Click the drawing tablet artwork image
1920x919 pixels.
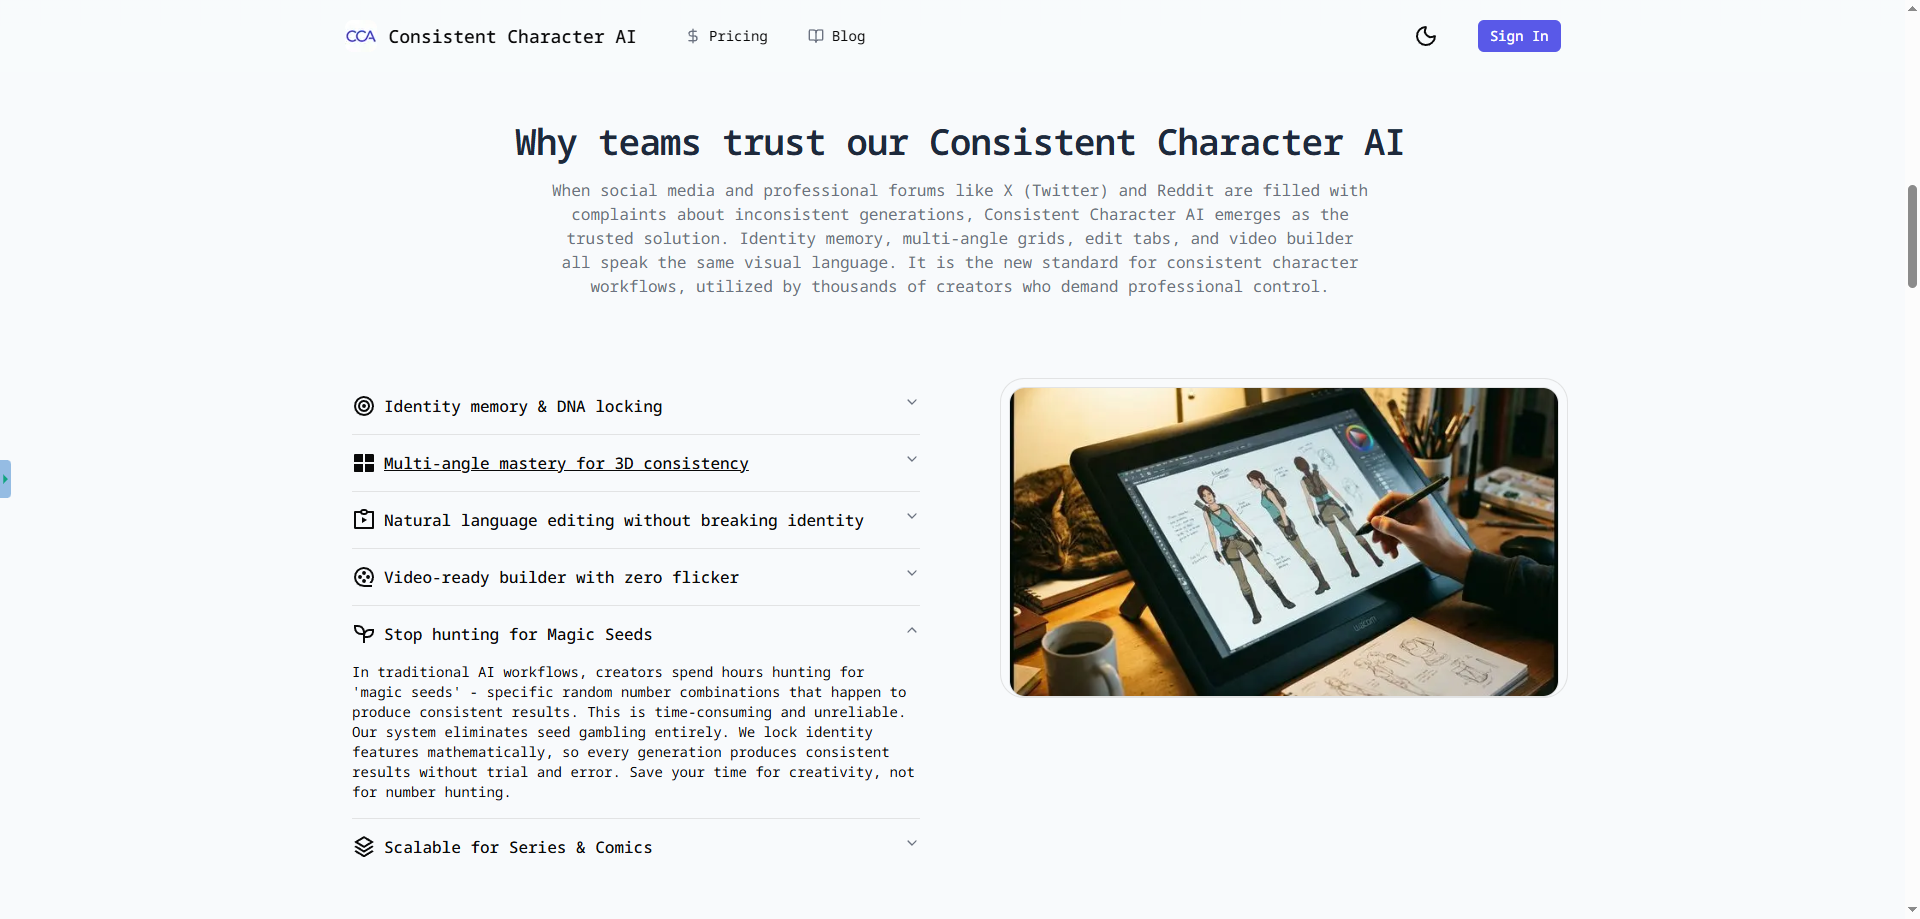[x=1283, y=540]
